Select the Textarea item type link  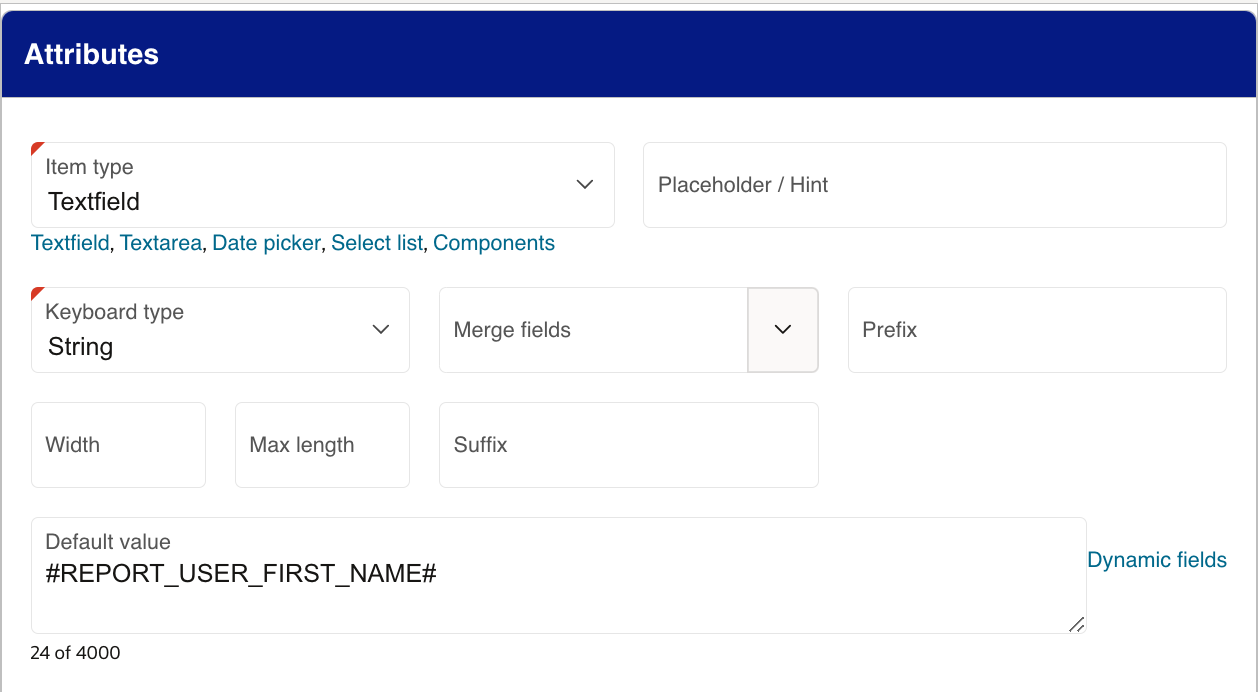[161, 242]
